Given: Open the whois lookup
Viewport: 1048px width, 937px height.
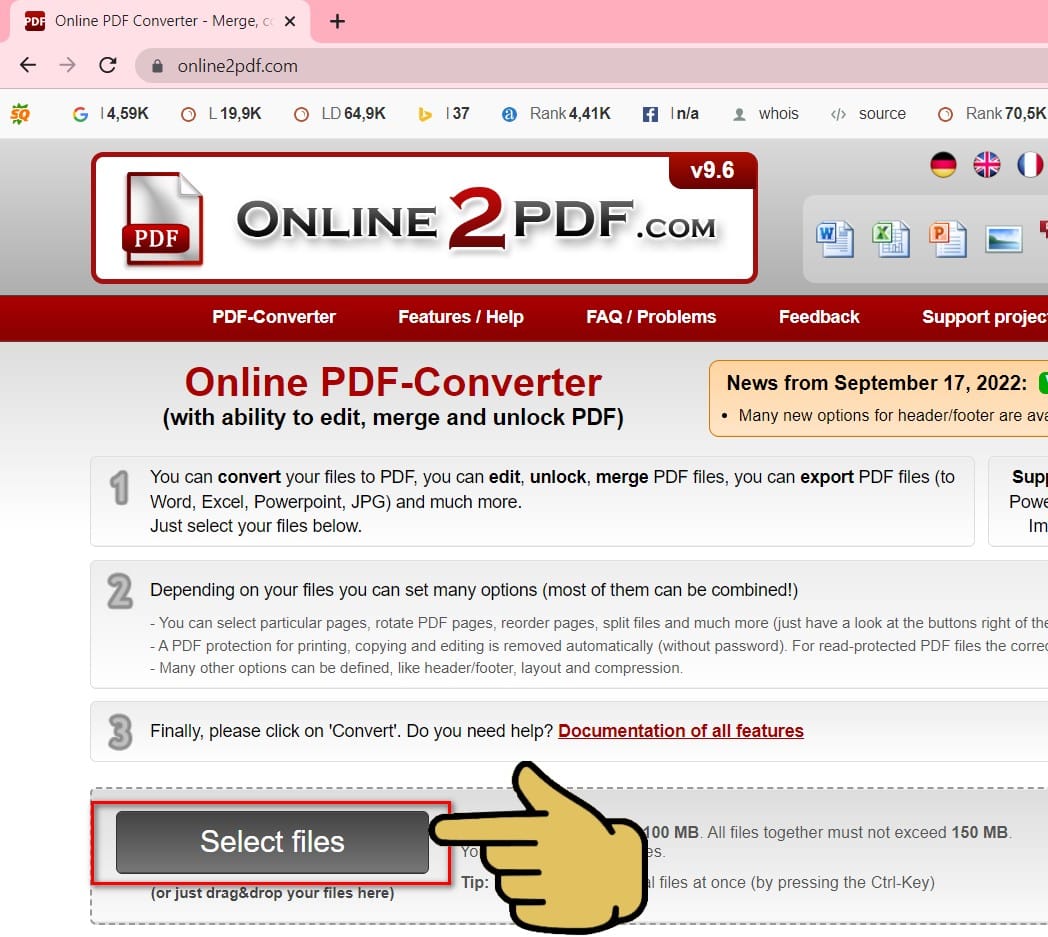Looking at the screenshot, I should click(x=766, y=114).
